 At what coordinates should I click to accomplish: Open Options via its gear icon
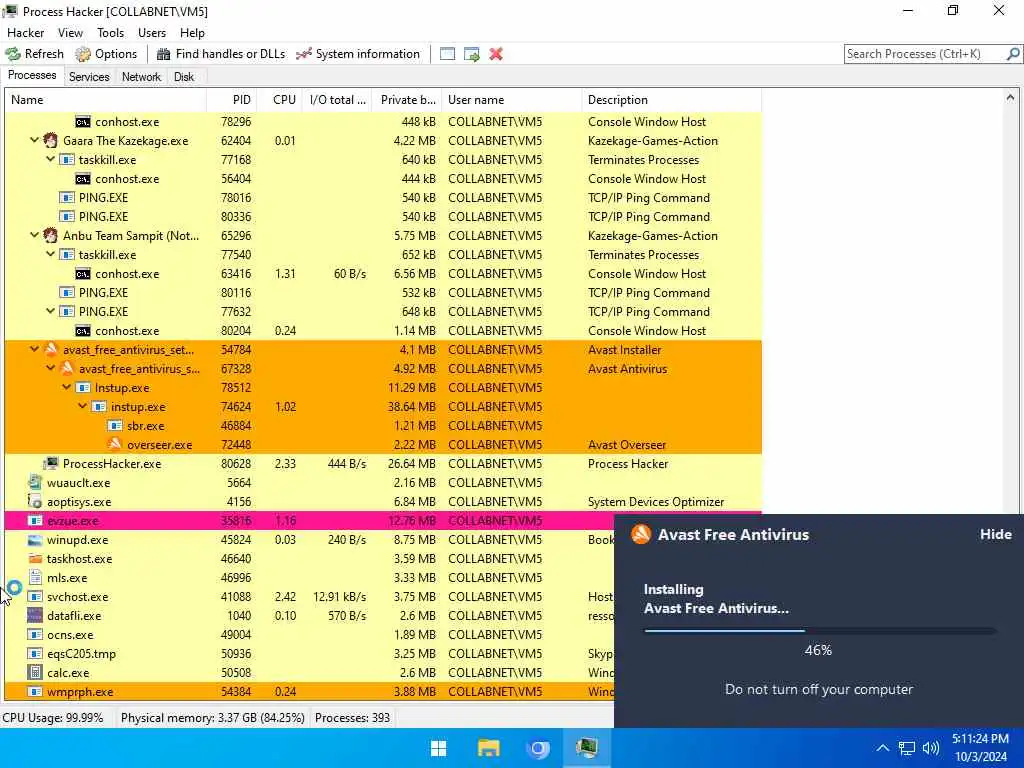(83, 54)
